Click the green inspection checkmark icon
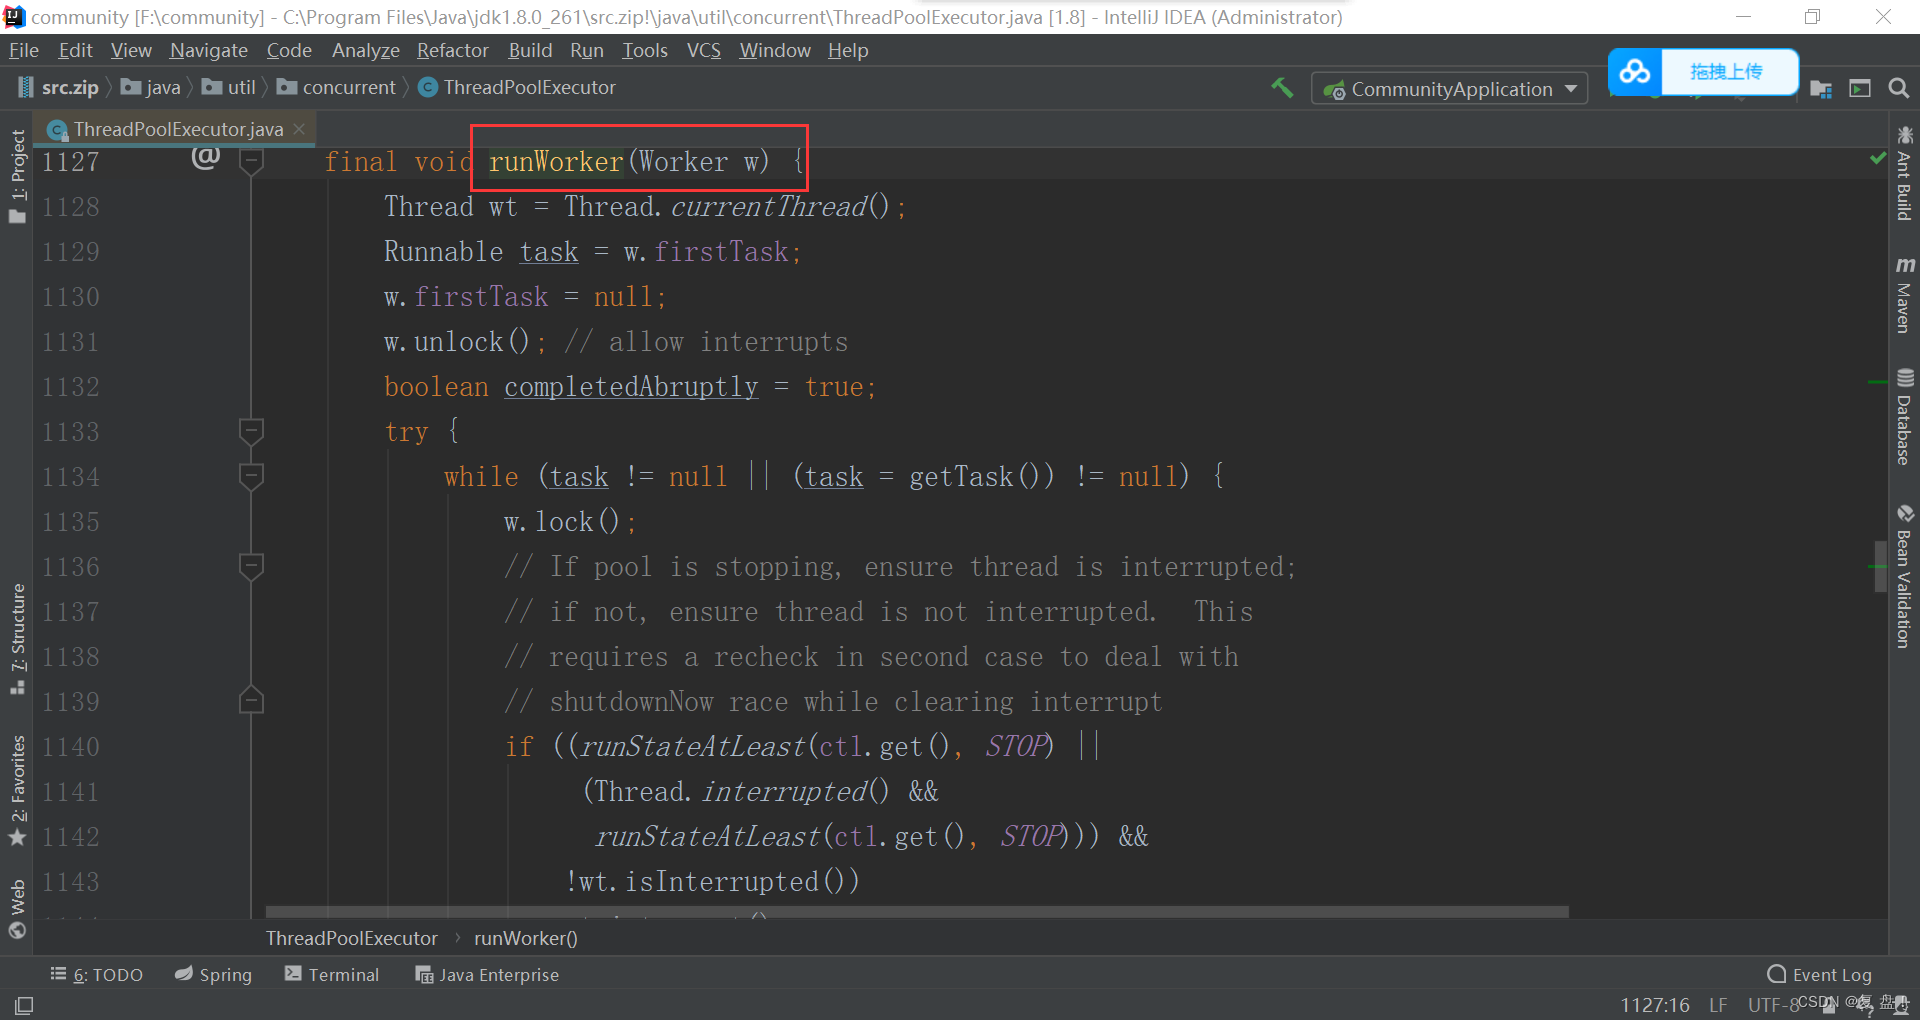 [1878, 159]
